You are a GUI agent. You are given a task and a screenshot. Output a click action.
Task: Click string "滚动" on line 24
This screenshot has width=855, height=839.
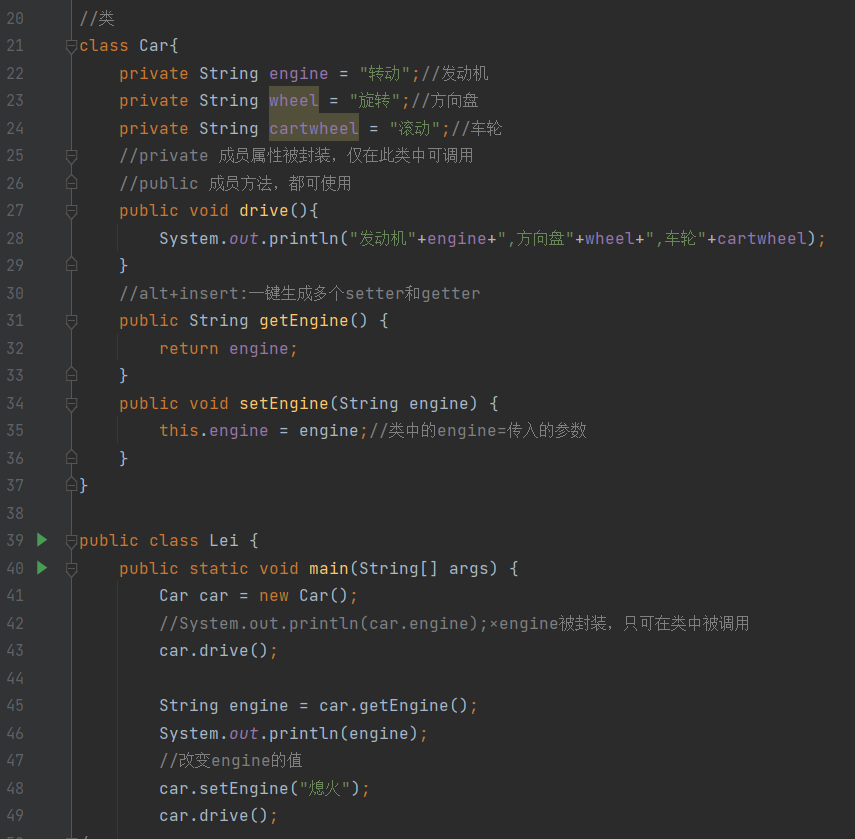pos(414,129)
